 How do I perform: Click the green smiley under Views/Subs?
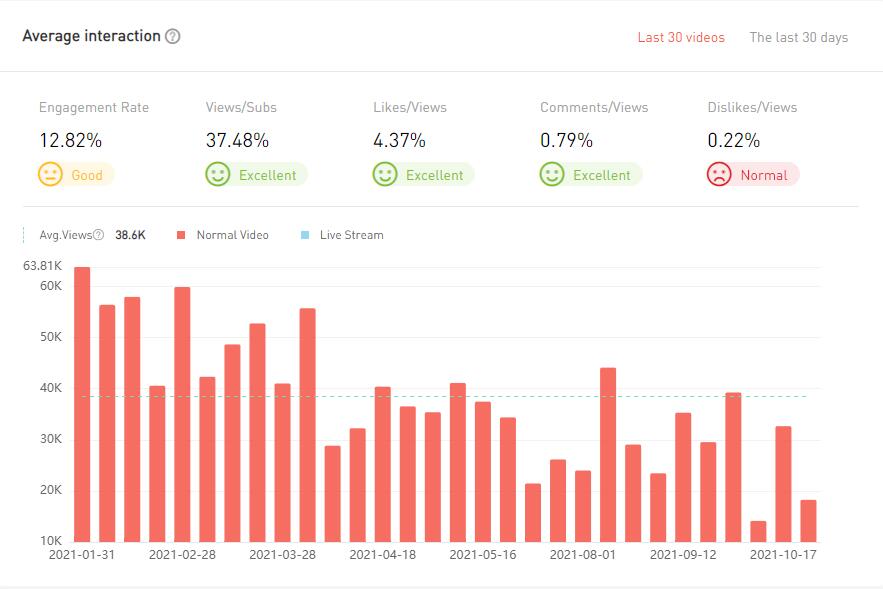click(217, 175)
